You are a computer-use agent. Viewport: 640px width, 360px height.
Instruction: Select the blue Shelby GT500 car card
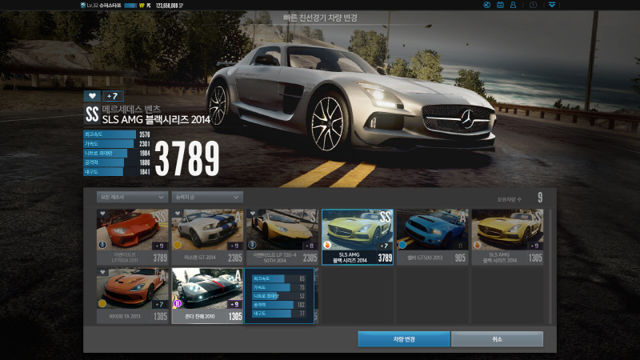click(432, 237)
